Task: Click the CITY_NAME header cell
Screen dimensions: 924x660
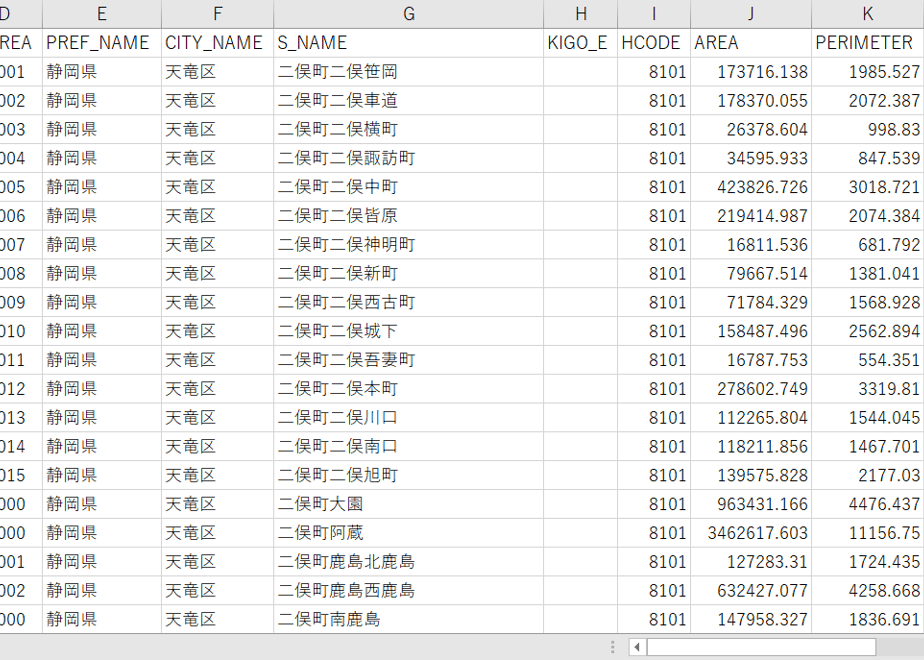Action: point(217,43)
